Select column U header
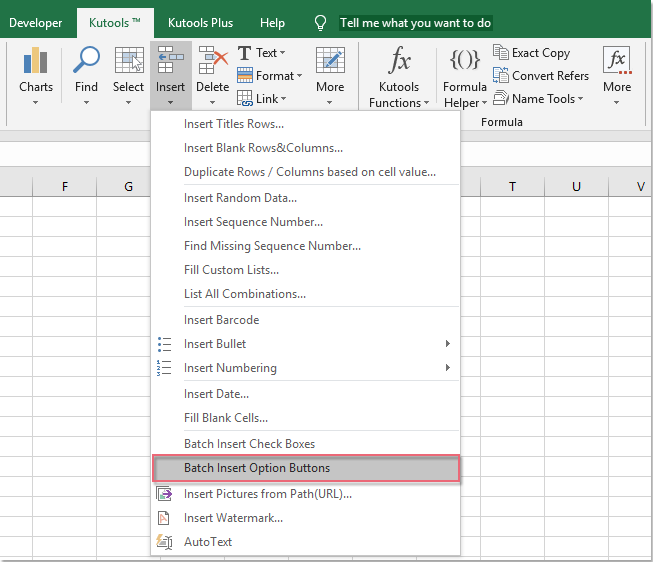This screenshot has height=562, width=653. click(x=576, y=187)
